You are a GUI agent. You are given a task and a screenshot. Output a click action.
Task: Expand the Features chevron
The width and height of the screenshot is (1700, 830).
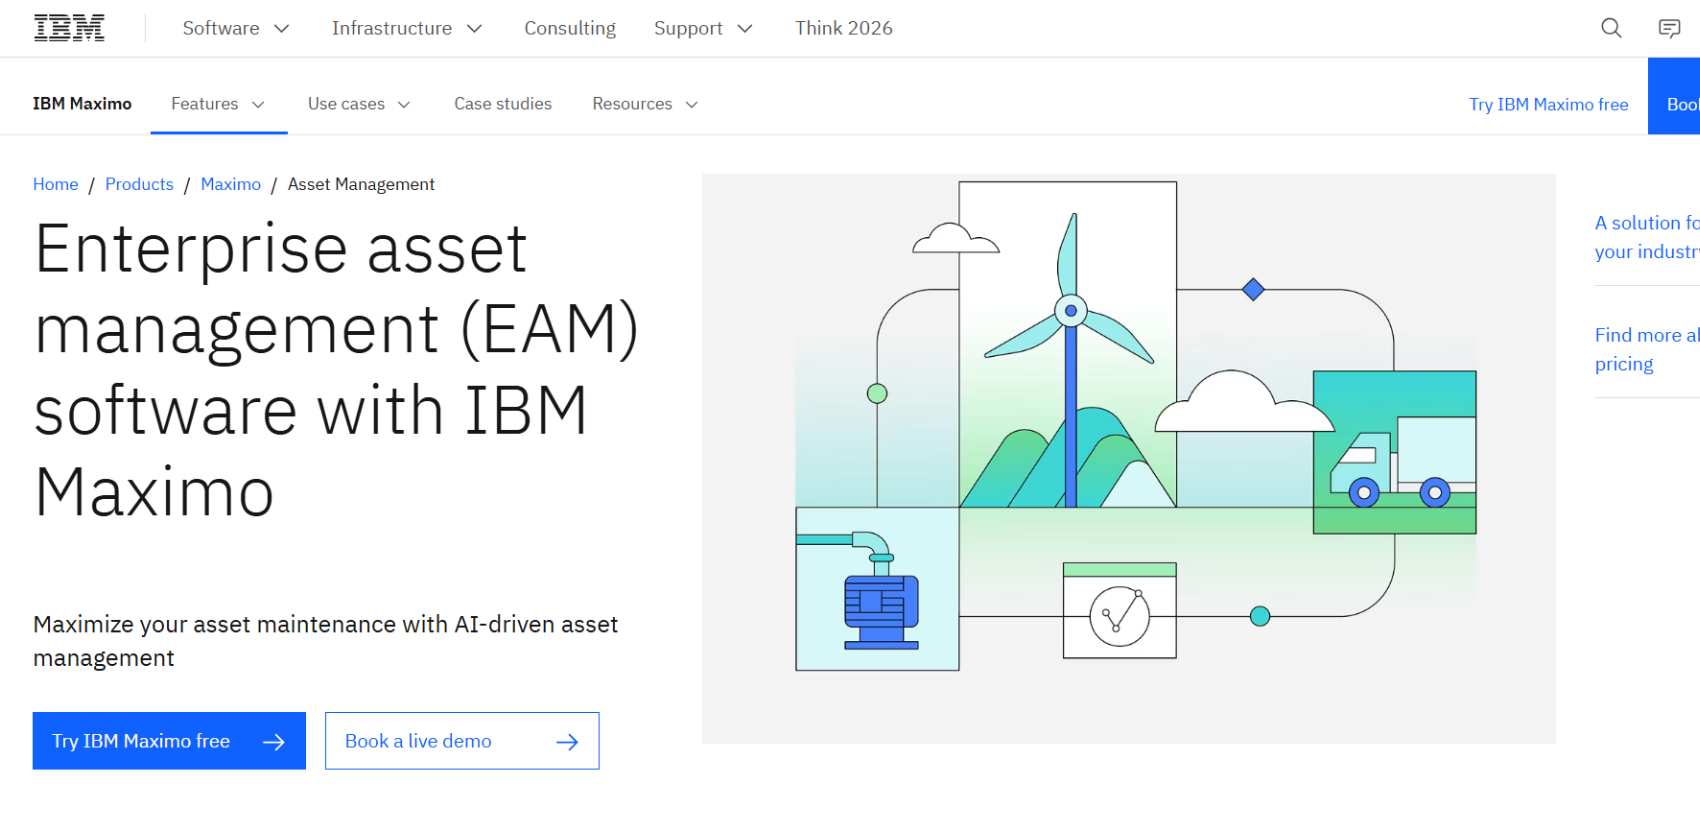[x=258, y=105]
